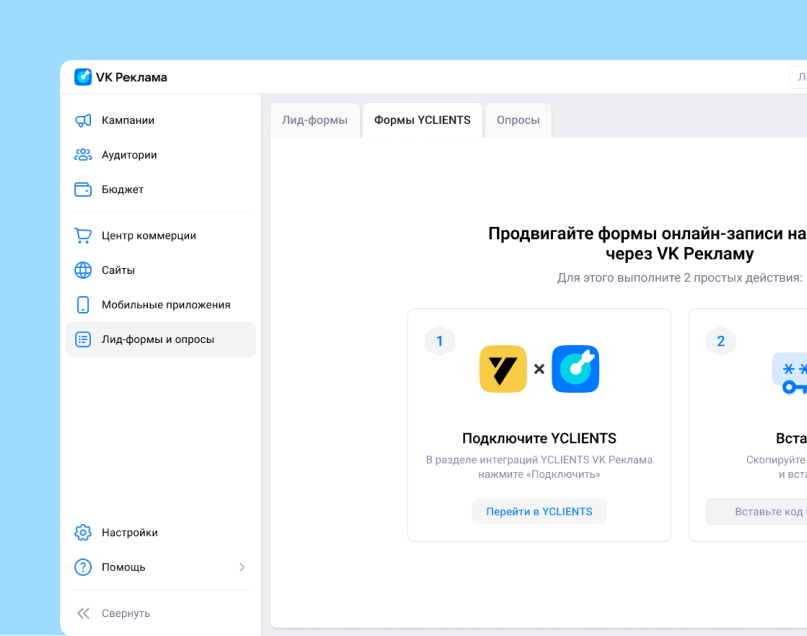Click the Кампании megaphone icon

(83, 120)
